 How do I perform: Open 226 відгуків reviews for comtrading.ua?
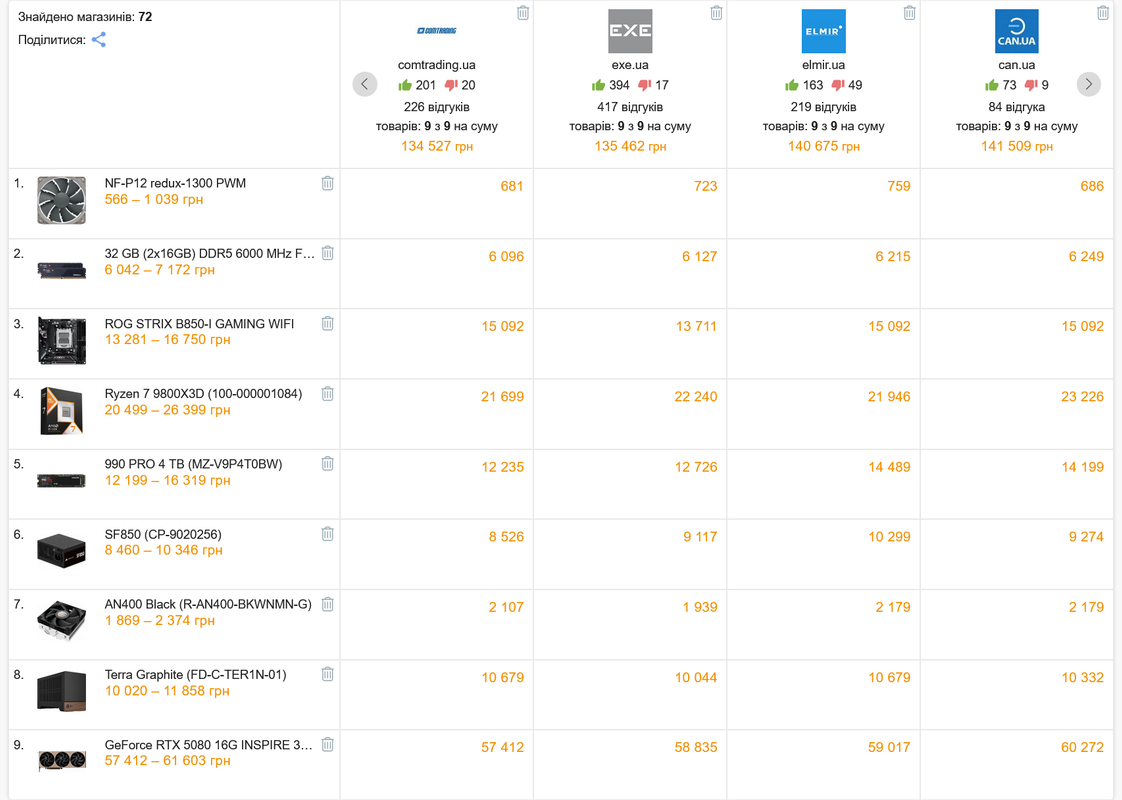(x=436, y=107)
